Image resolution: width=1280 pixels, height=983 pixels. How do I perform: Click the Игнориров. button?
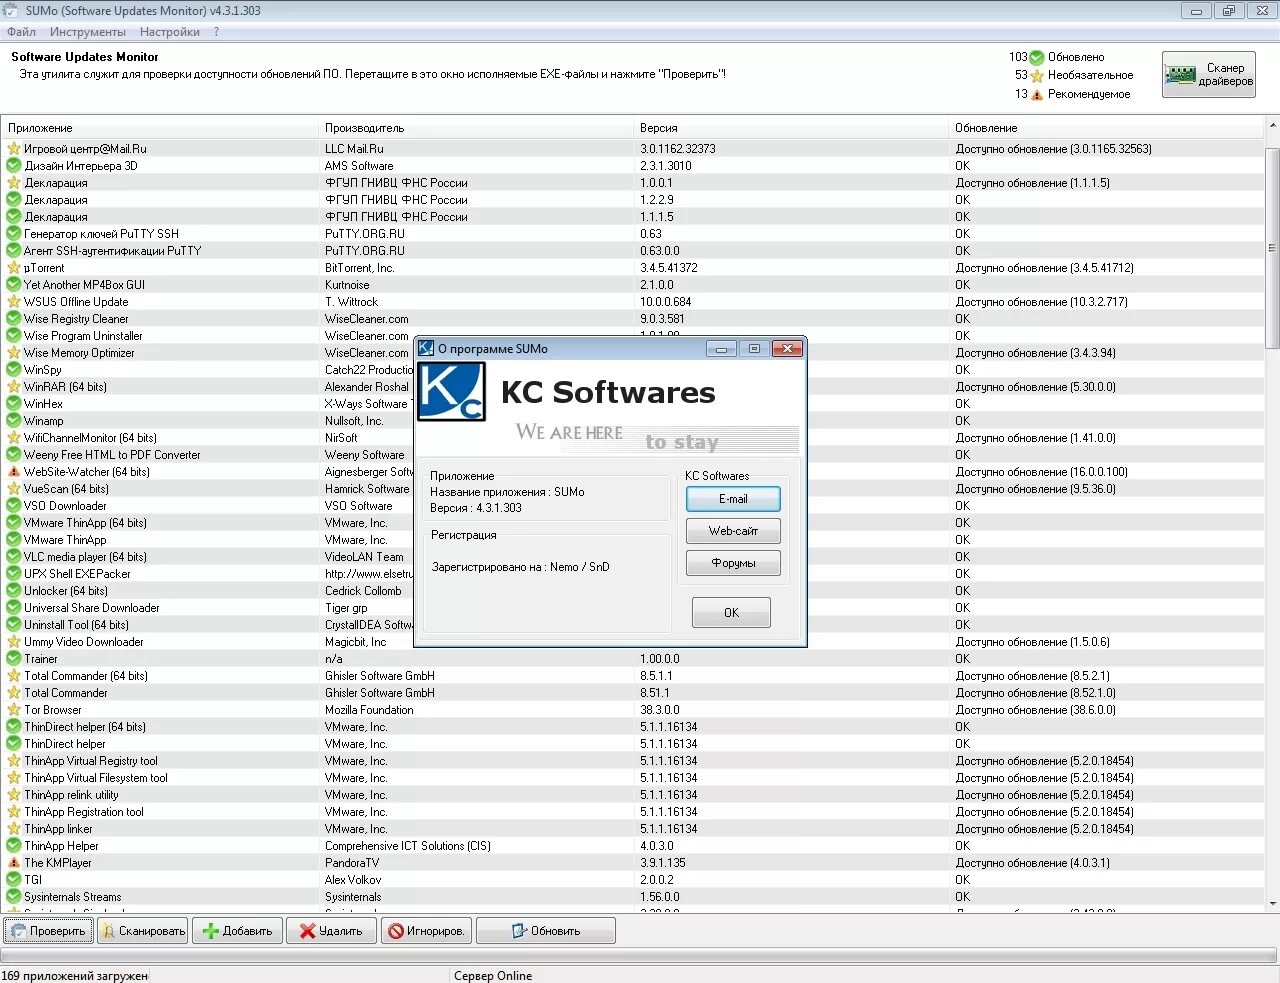[x=426, y=931]
